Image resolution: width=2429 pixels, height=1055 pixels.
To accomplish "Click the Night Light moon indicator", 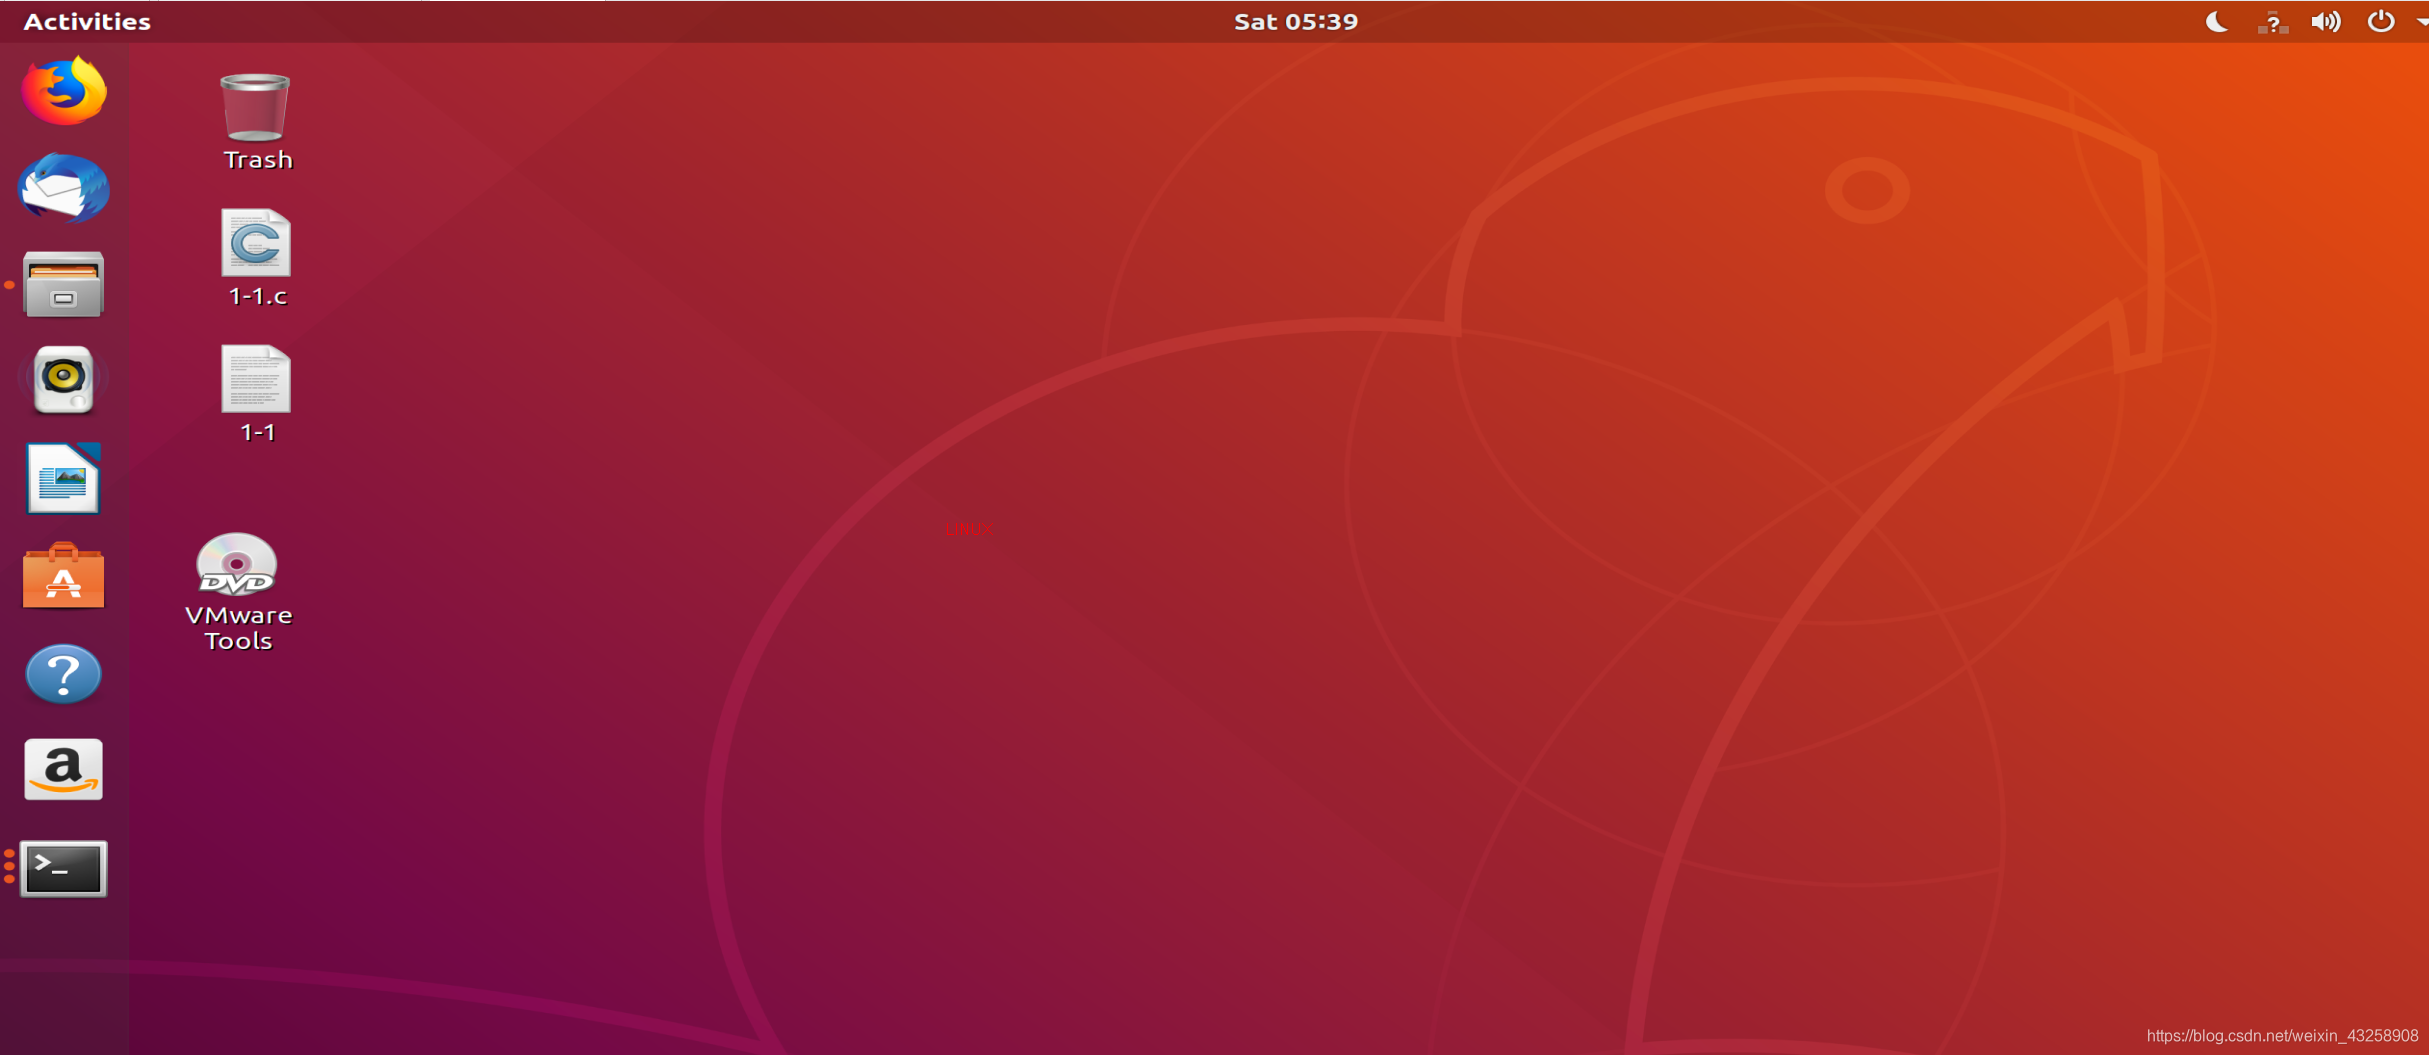I will pyautogui.click(x=2216, y=21).
